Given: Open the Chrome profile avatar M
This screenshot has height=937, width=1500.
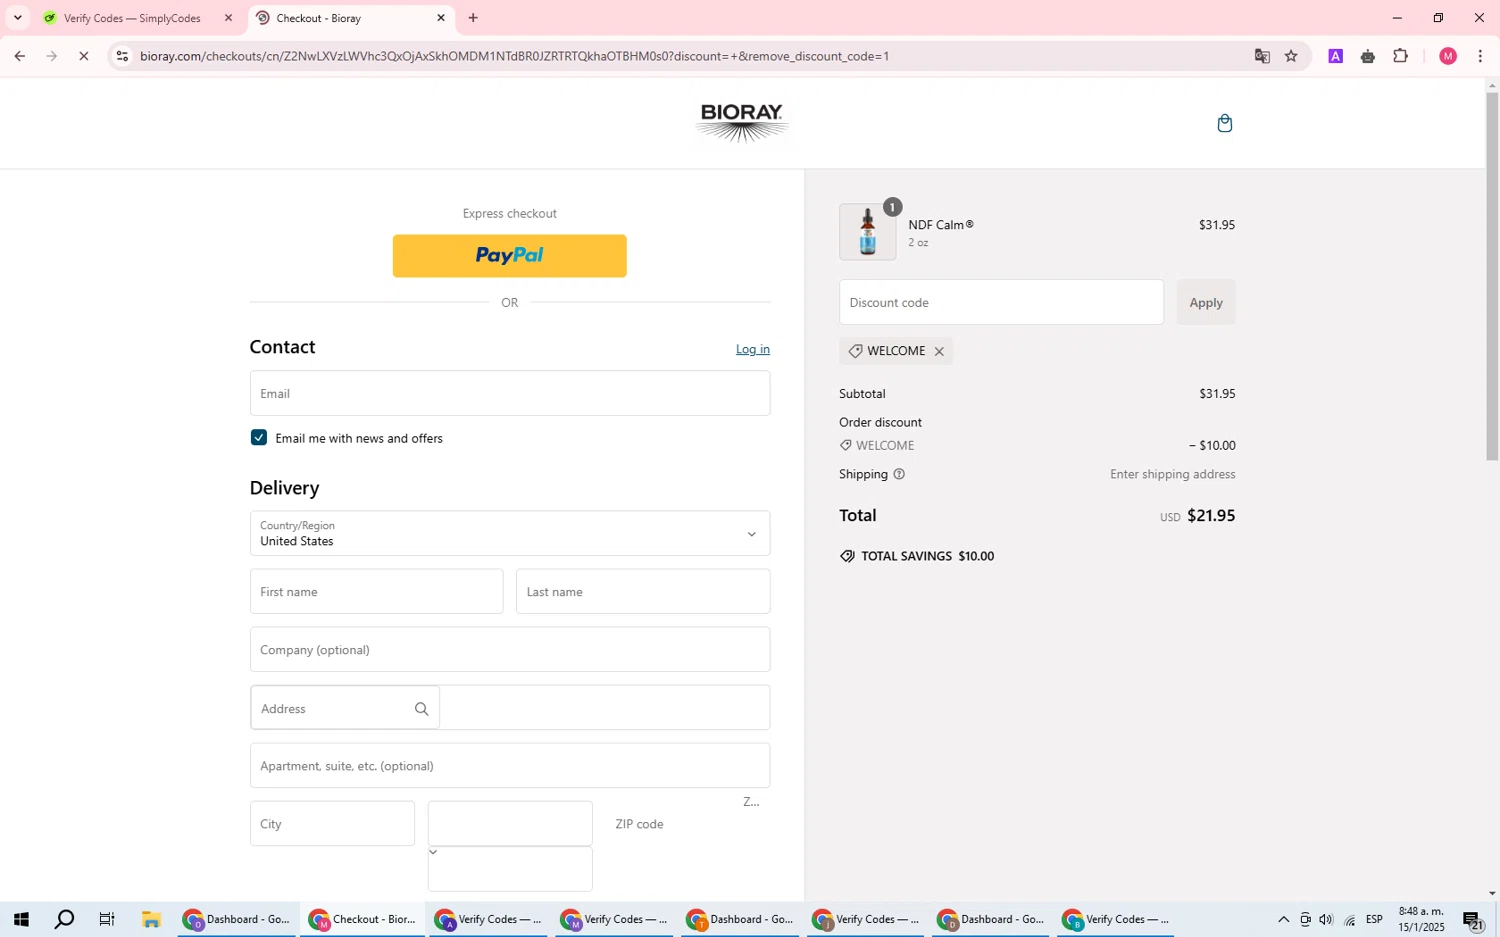Looking at the screenshot, I should tap(1448, 56).
